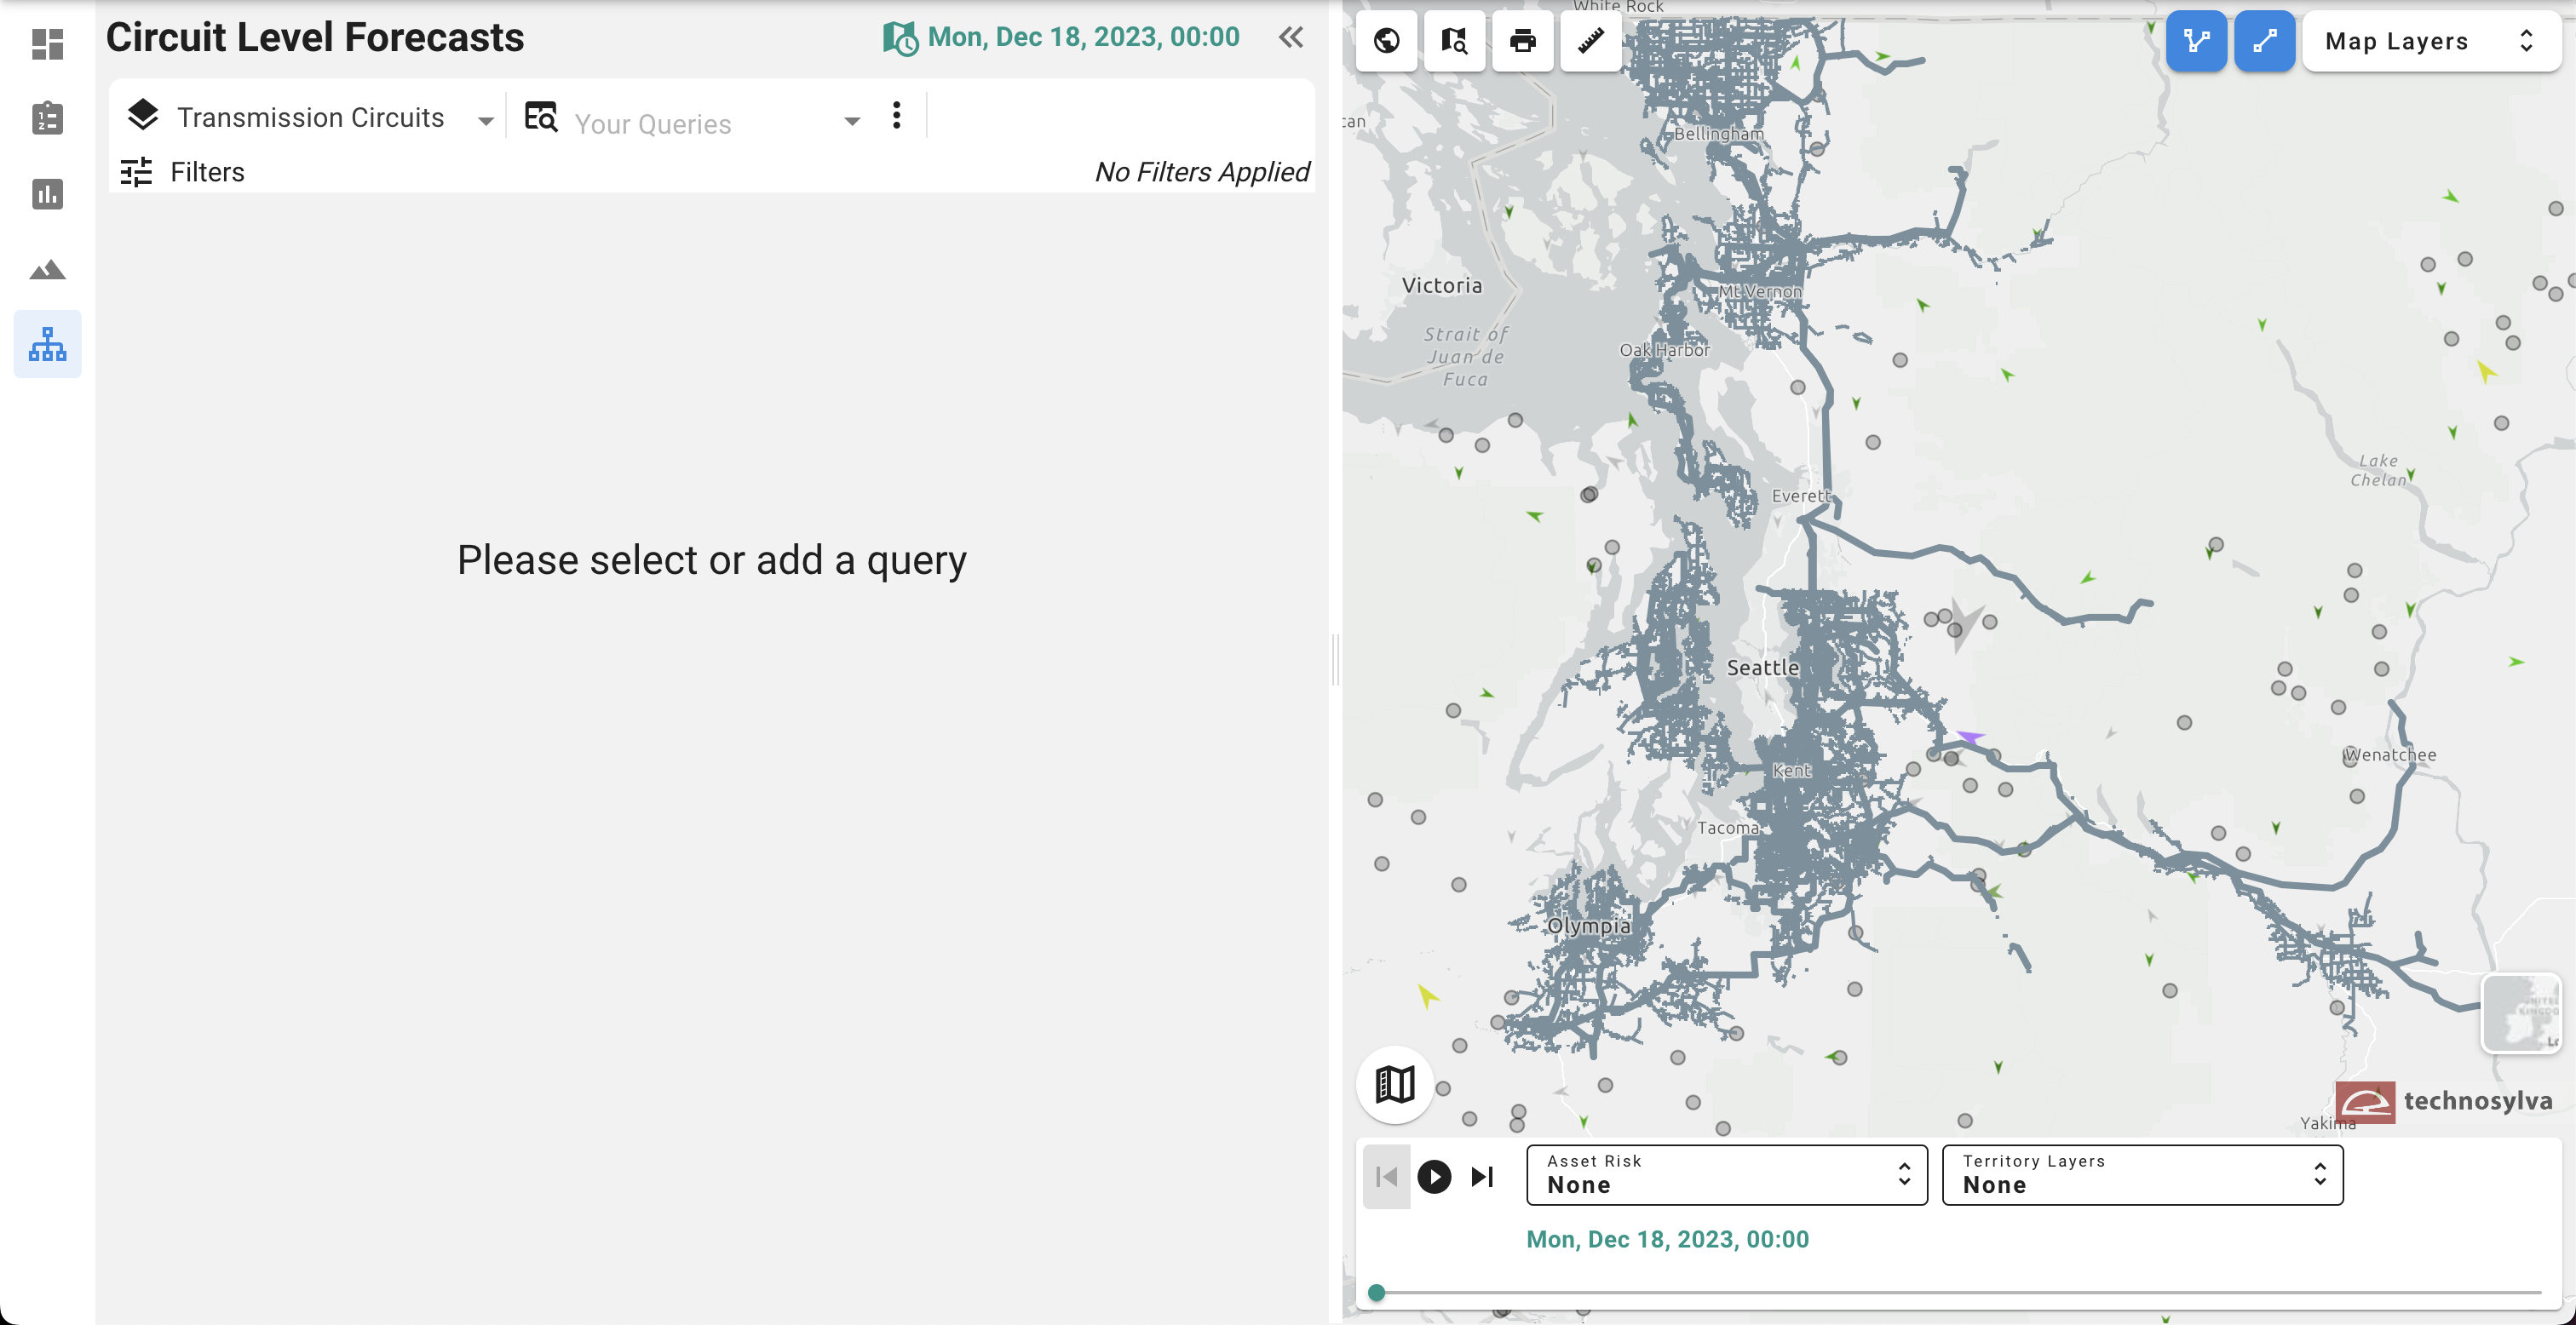Select the terrain mountain sidebar icon
This screenshot has height=1325, width=2576.
point(47,269)
